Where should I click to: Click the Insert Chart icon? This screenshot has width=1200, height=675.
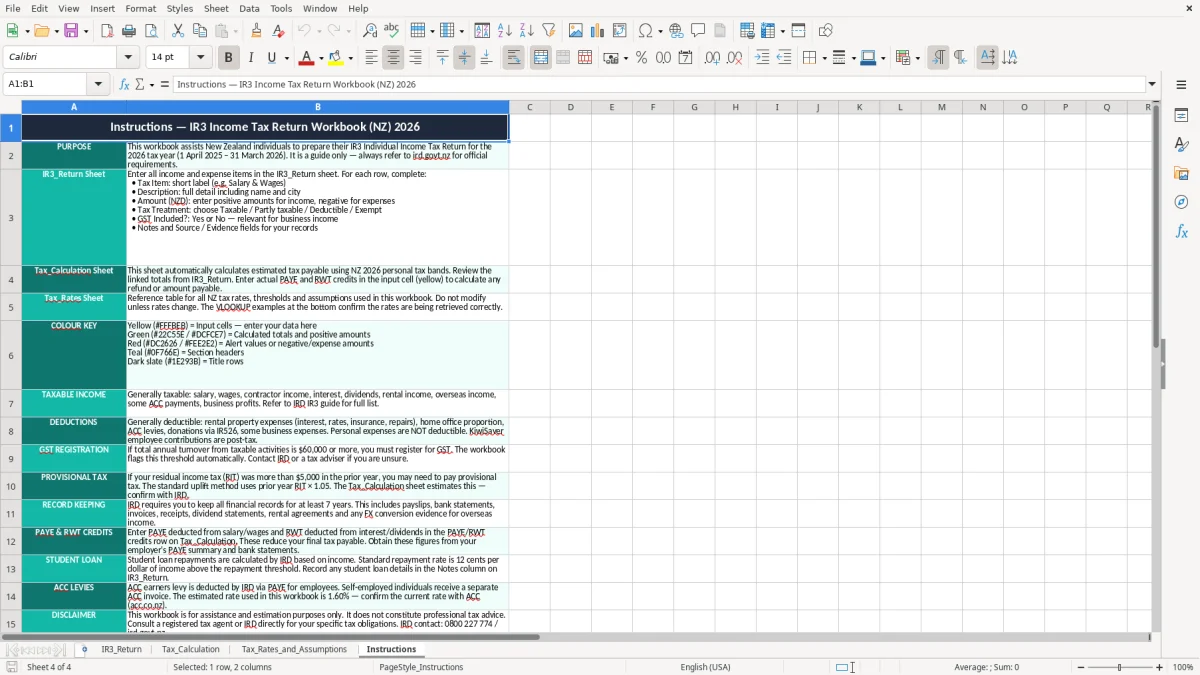[x=597, y=31]
